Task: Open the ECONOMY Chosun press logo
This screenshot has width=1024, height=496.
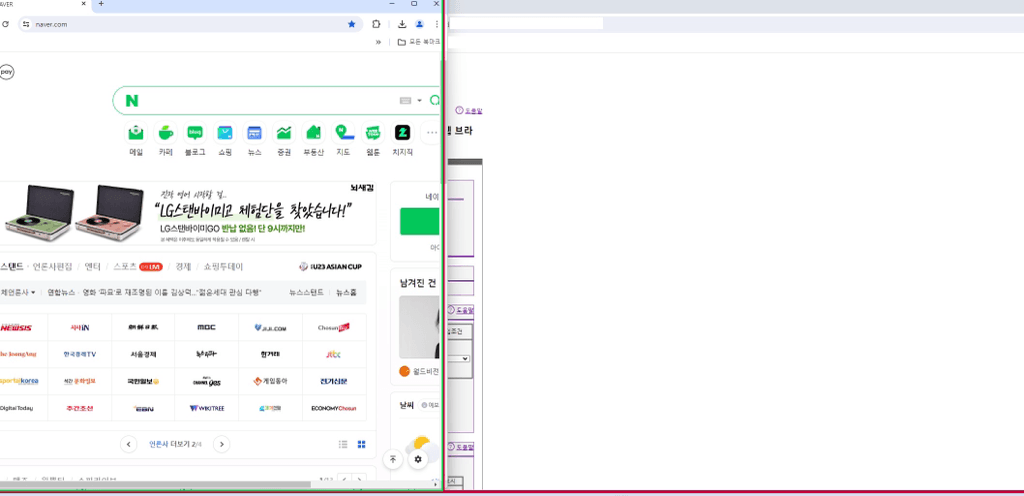Action: [334, 408]
